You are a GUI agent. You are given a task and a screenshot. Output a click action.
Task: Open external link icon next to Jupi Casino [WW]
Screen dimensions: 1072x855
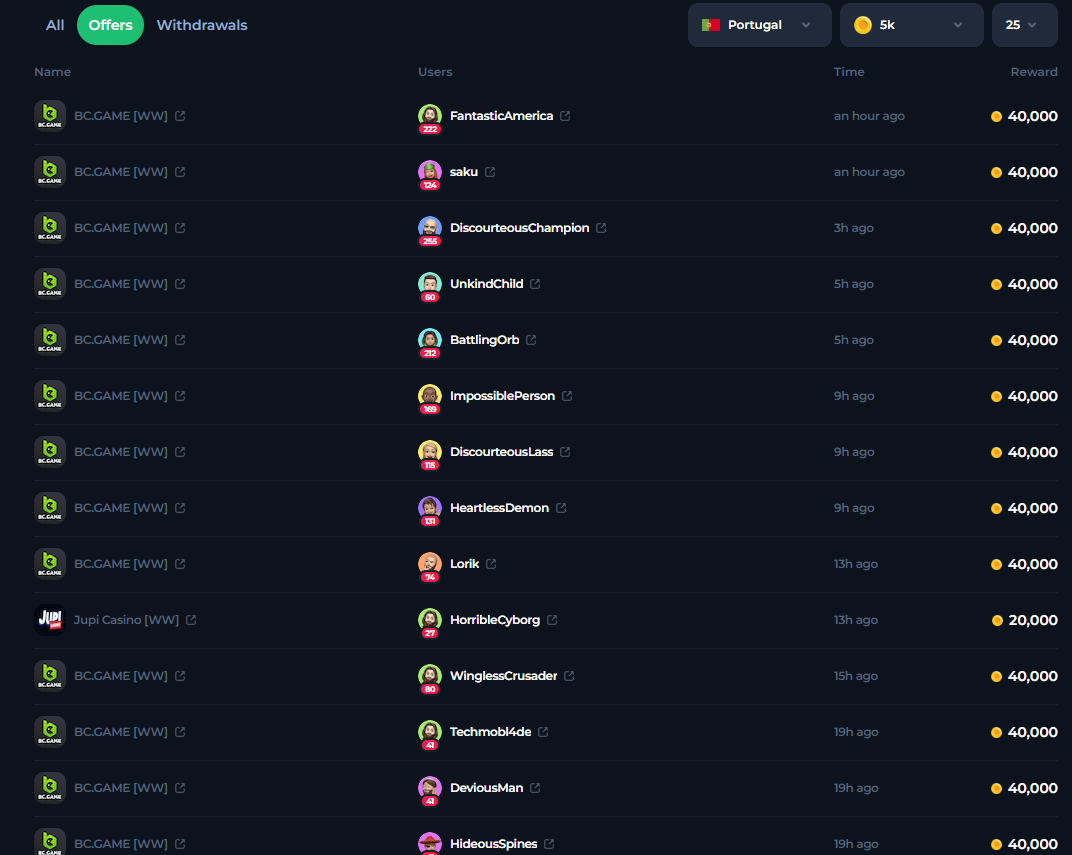(x=191, y=620)
